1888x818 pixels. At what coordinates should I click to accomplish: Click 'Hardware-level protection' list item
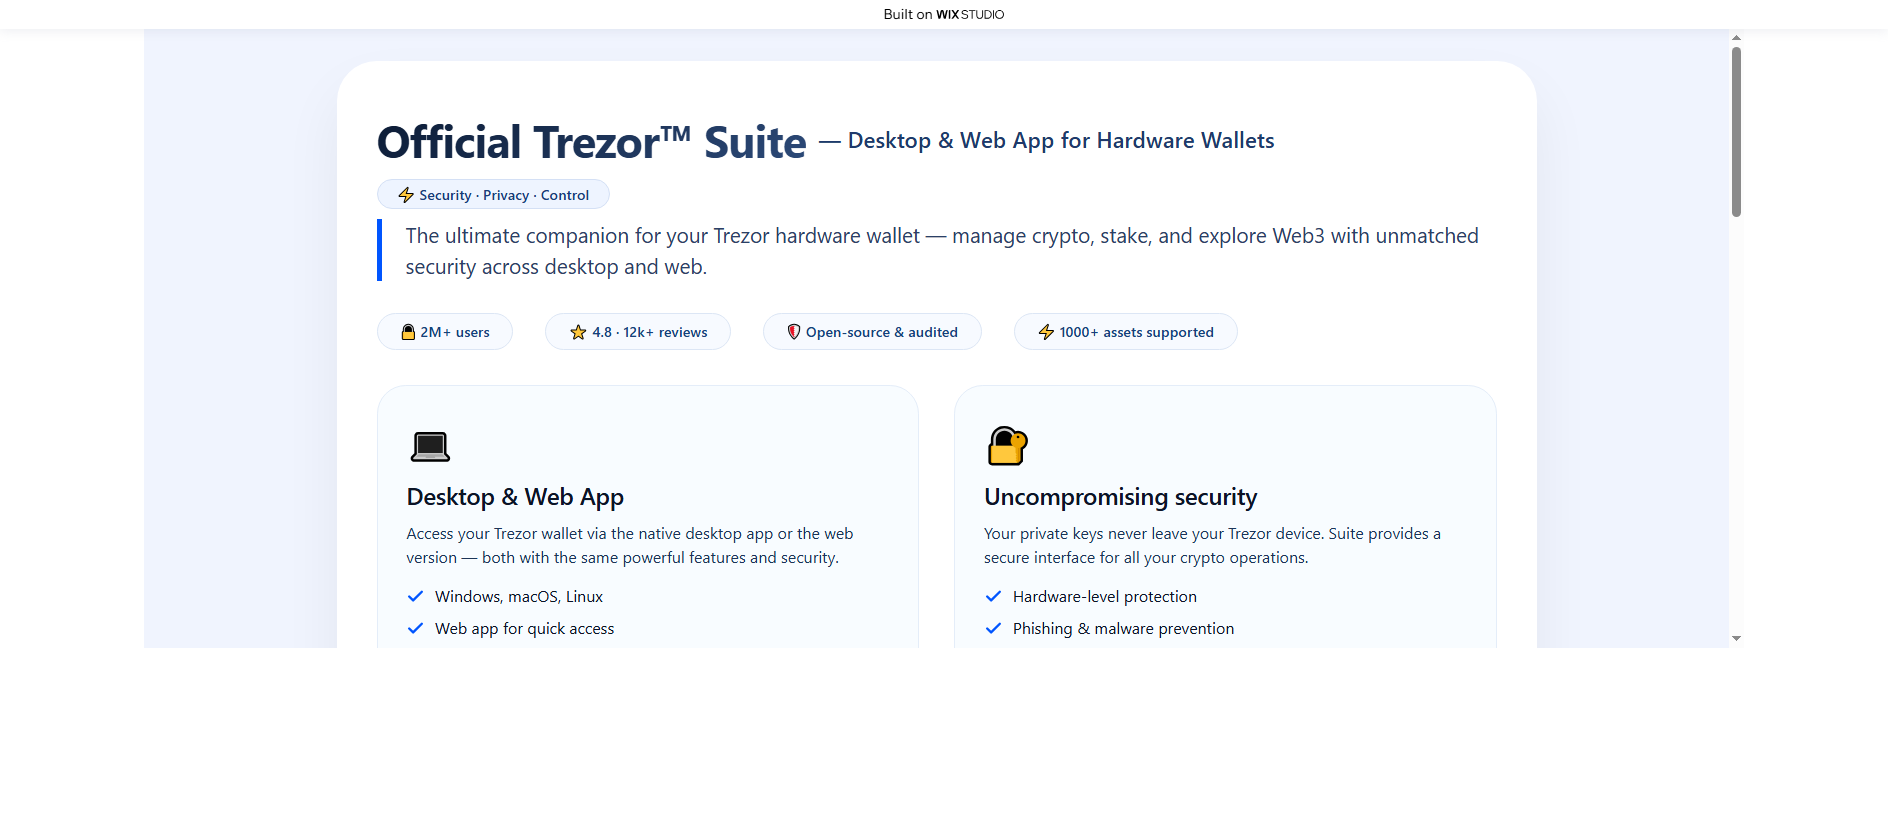(1105, 597)
